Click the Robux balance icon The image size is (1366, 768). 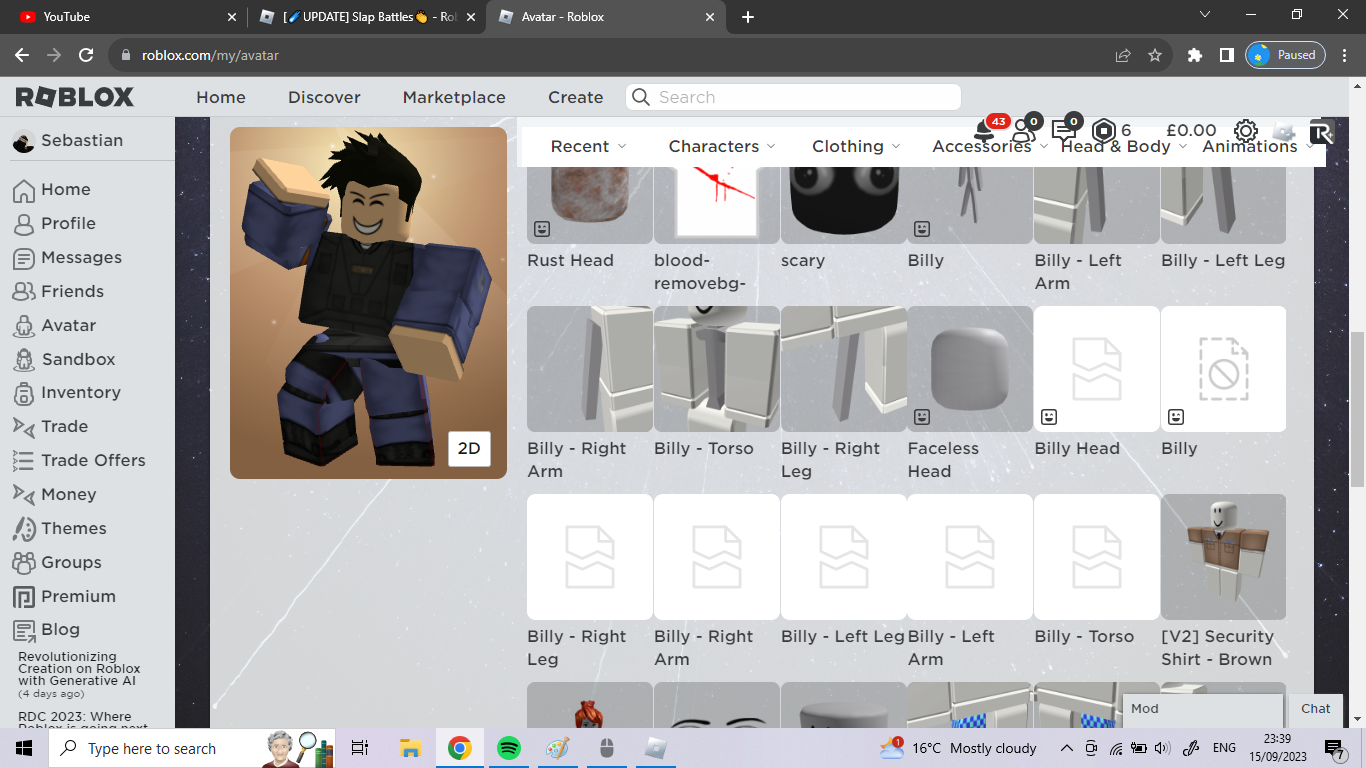pos(1103,131)
